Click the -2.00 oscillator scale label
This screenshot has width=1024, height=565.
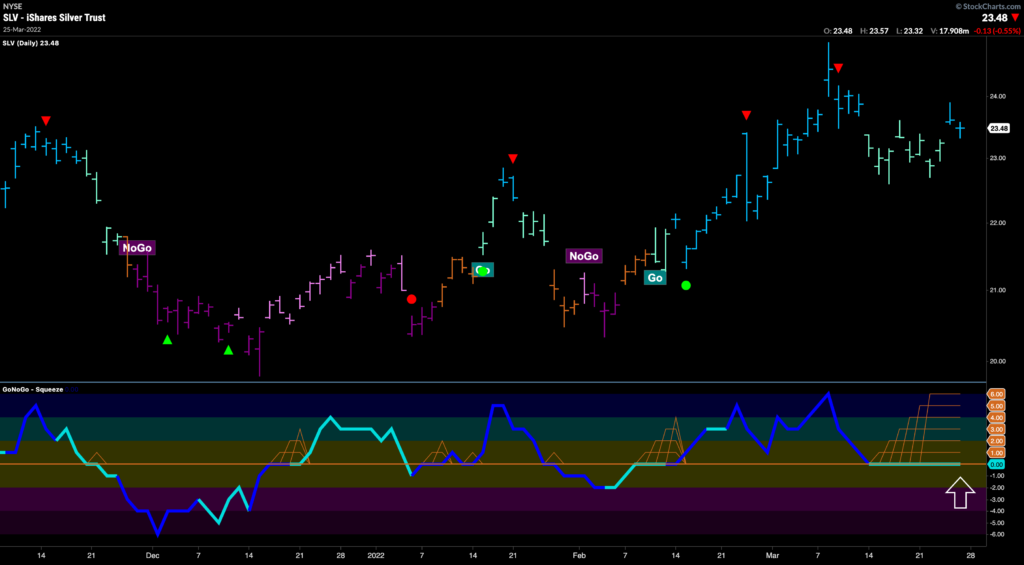pyautogui.click(x=997, y=488)
